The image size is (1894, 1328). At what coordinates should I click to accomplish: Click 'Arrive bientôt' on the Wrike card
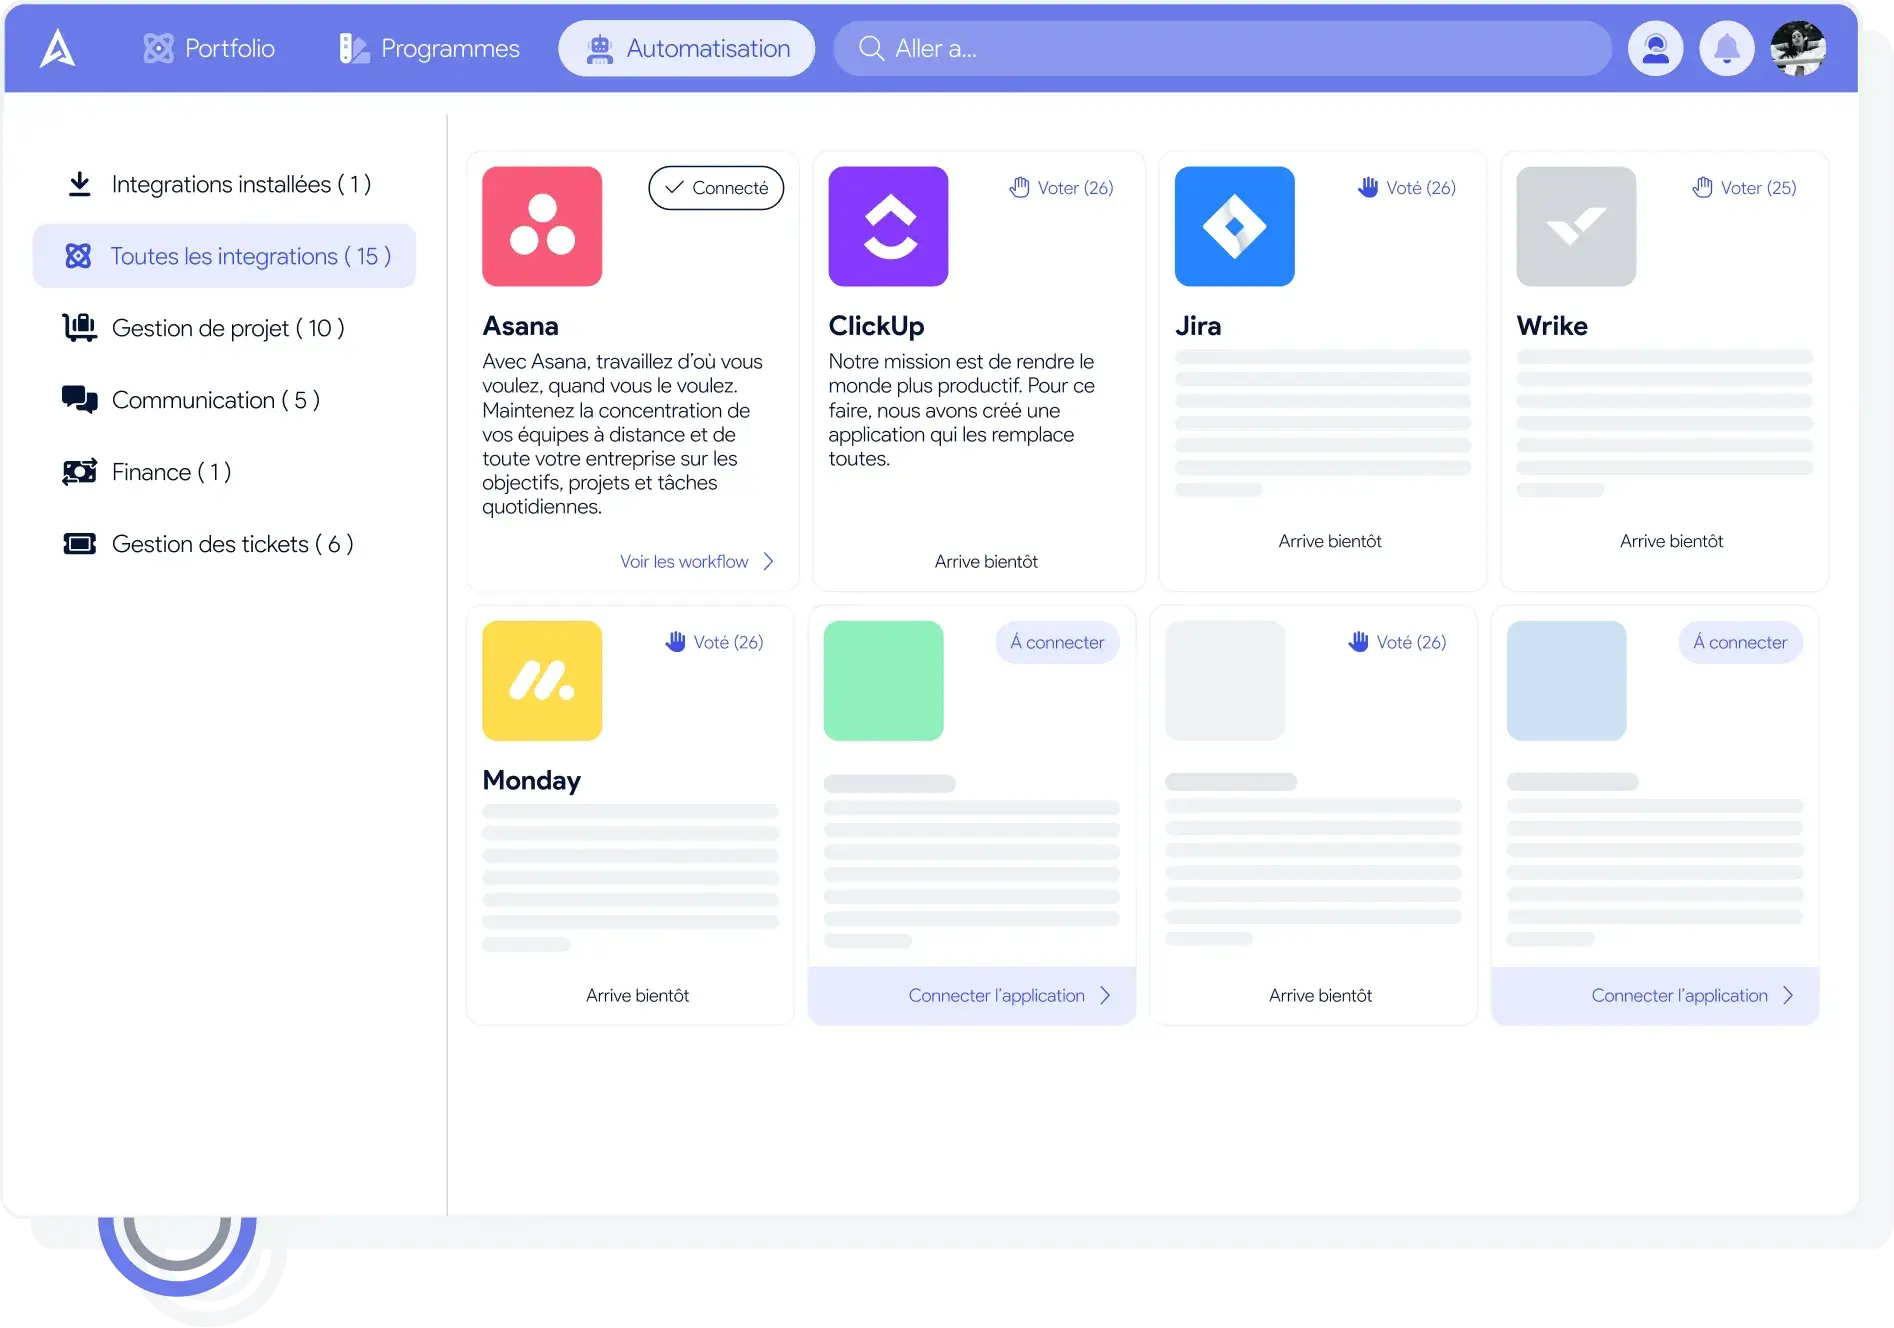point(1672,541)
